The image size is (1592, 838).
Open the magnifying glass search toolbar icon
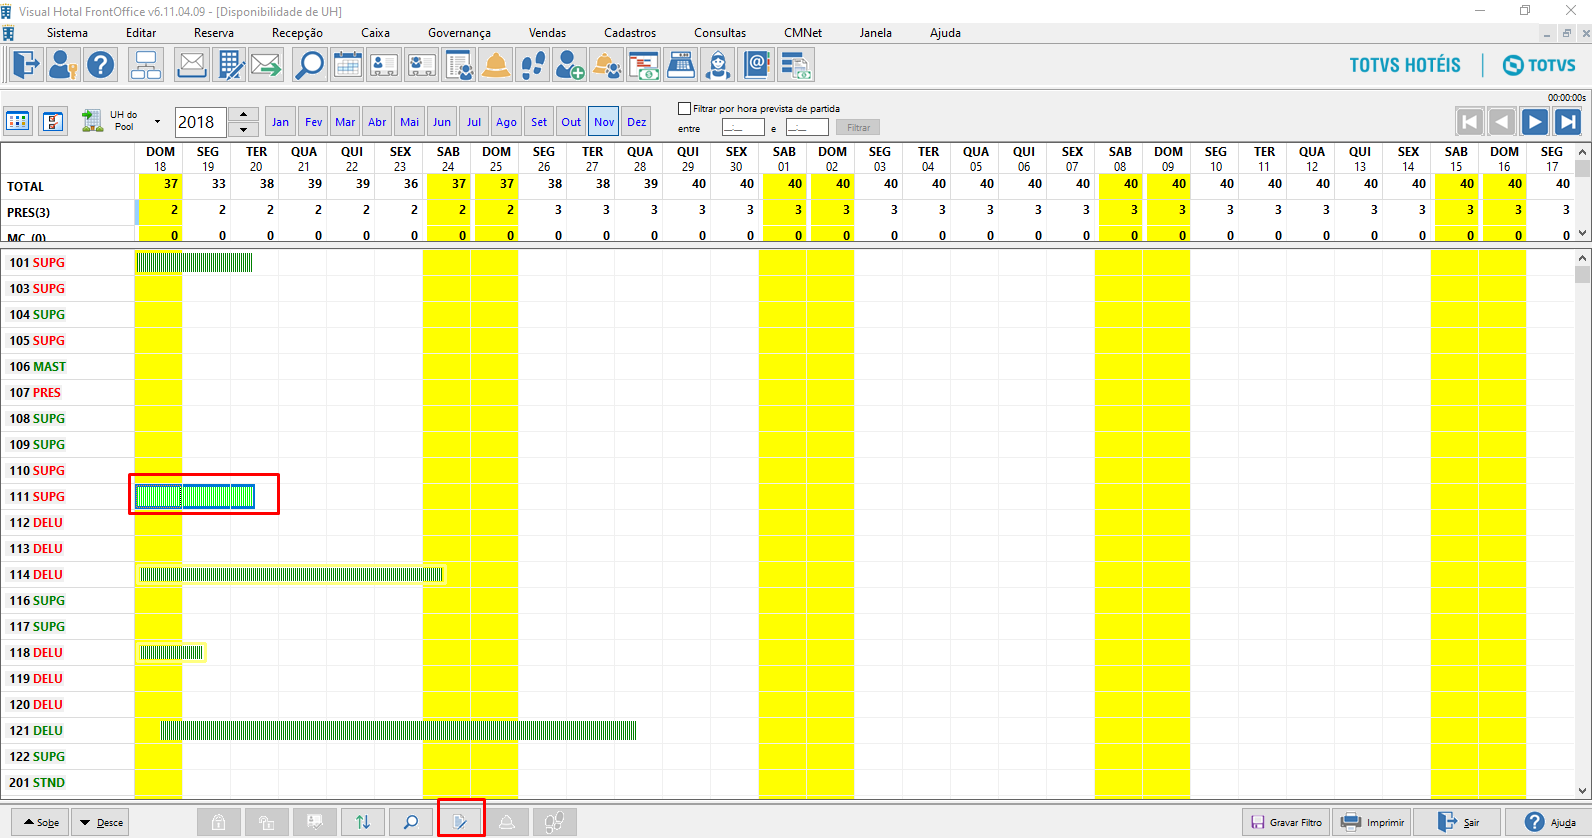pos(309,65)
